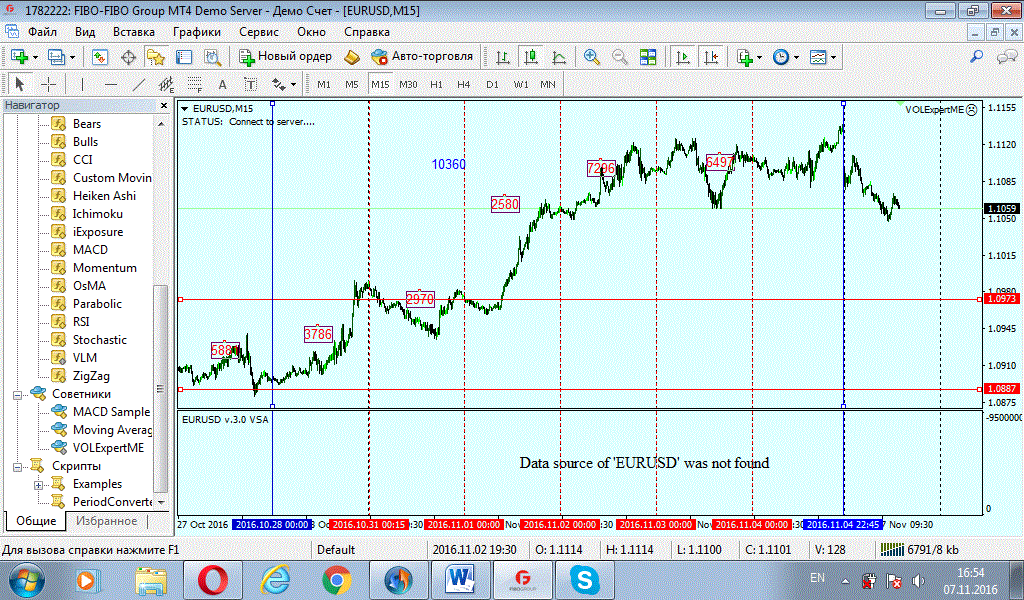Click the Periods clock icon
1024x600 pixels.
[781, 57]
